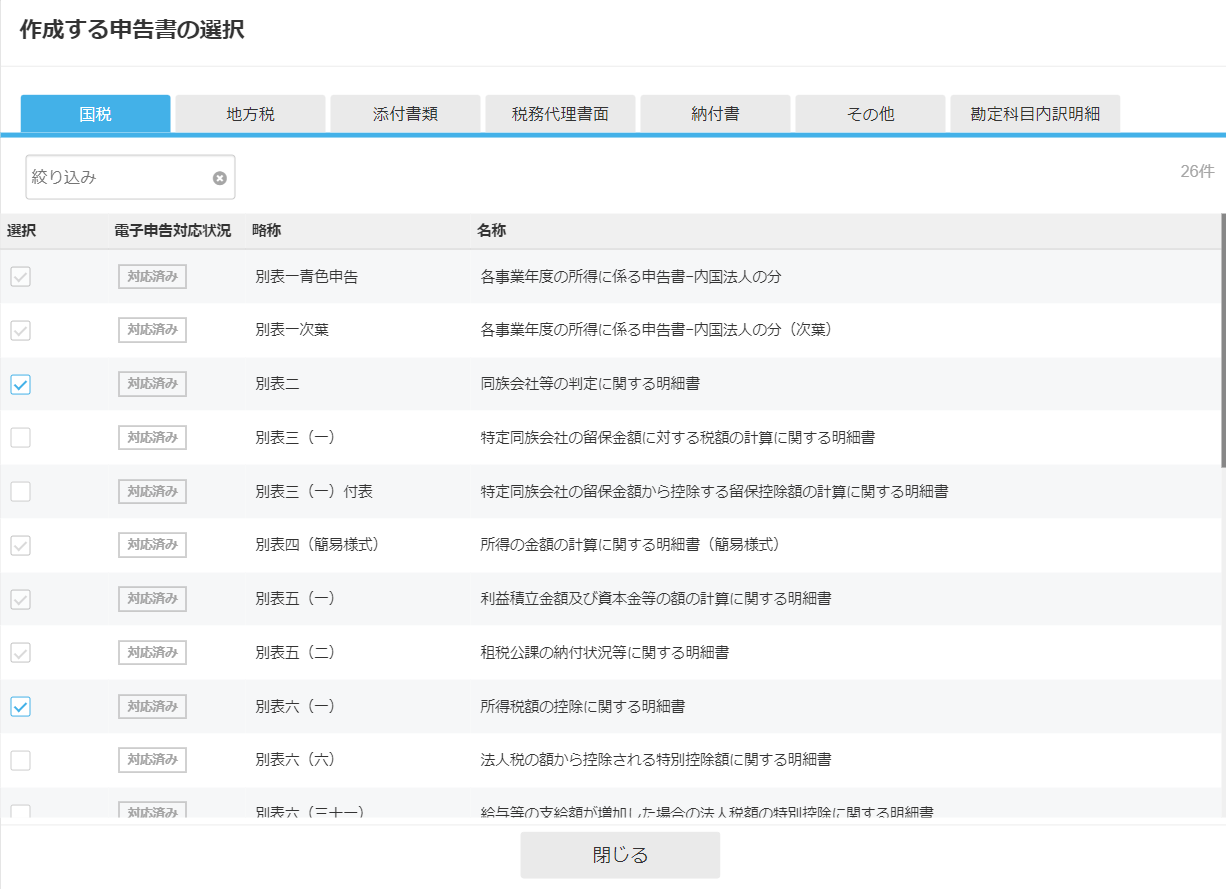This screenshot has height=889, width=1226.
Task: Select the 別表一次葉 abbreviation text
Action: click(292, 330)
